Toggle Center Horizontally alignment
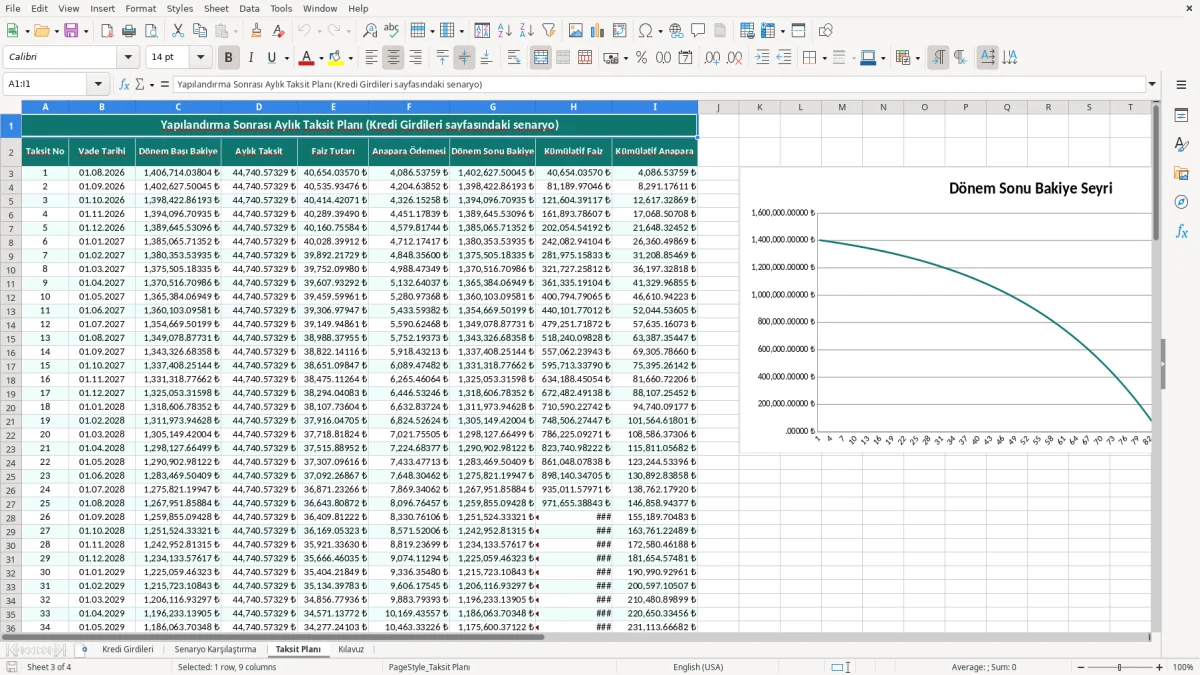1200x675 pixels. [x=393, y=58]
